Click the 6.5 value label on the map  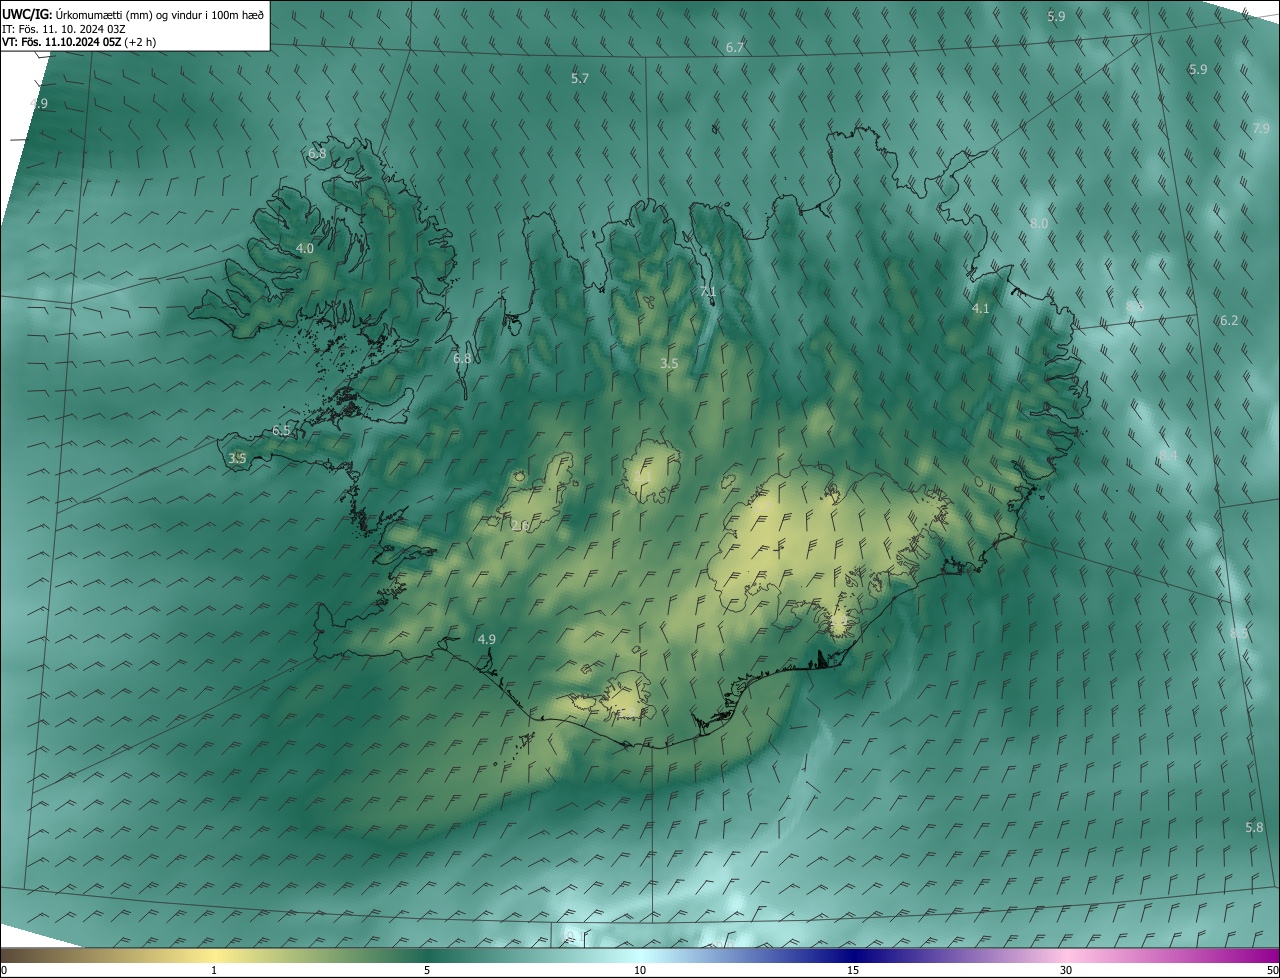[282, 430]
